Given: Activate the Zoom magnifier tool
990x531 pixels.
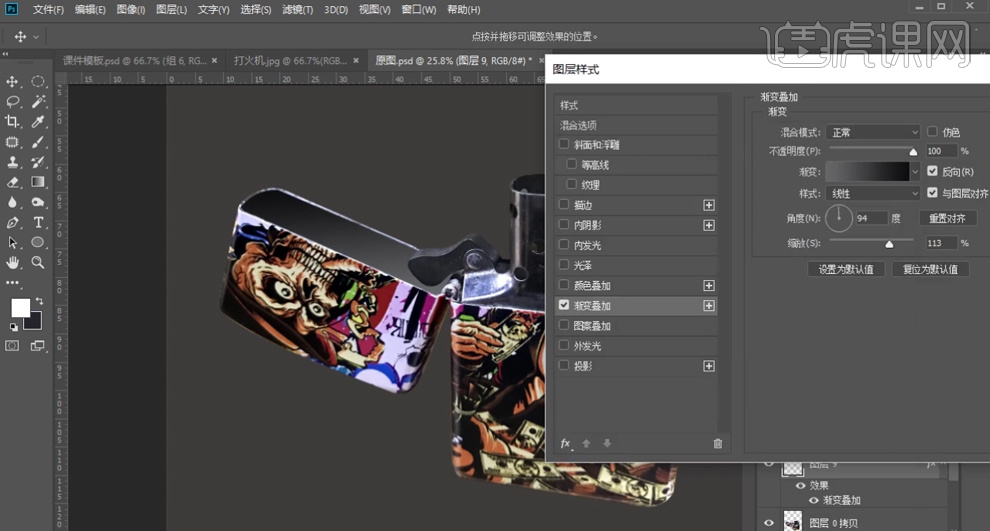Looking at the screenshot, I should pos(38,262).
